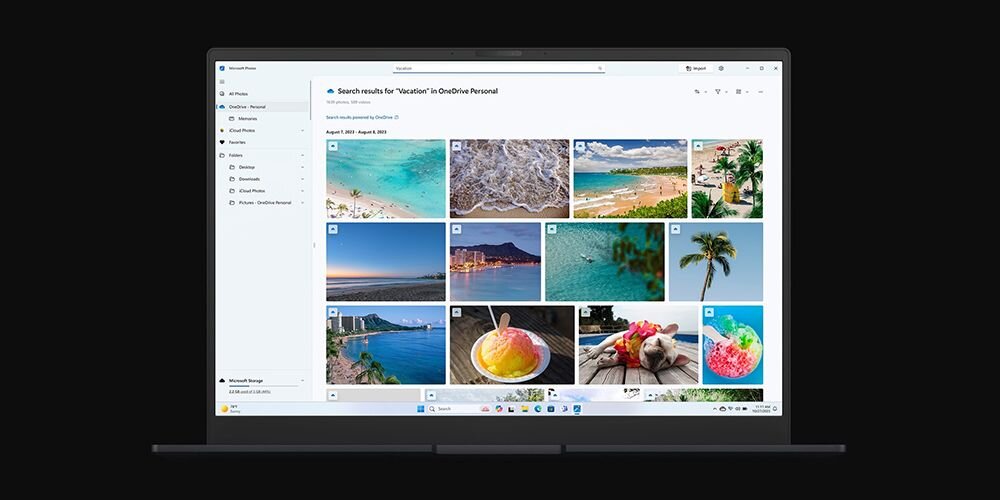The width and height of the screenshot is (1000, 500).
Task: Expand the iCloud Photos section chevron
Action: tap(303, 130)
